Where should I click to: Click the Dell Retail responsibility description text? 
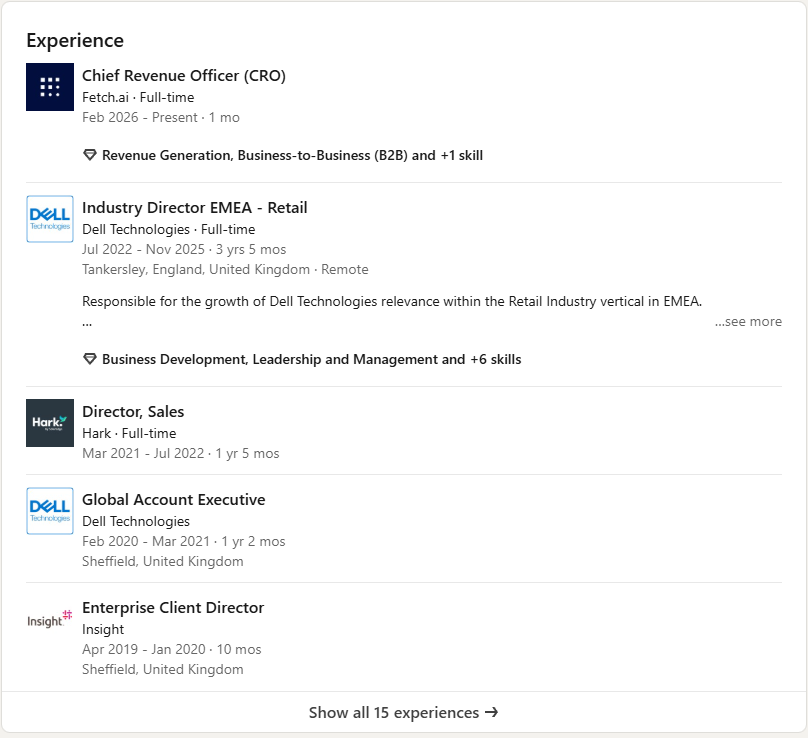(x=392, y=301)
